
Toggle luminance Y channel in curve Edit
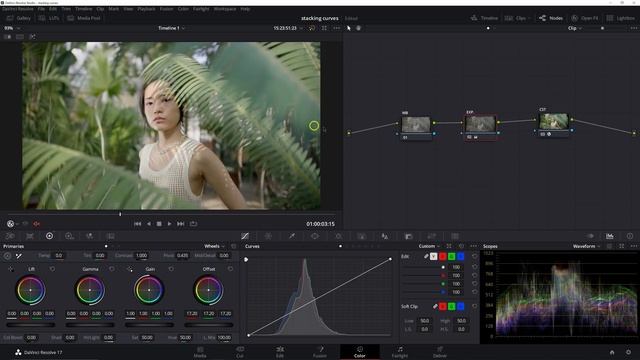(x=433, y=256)
